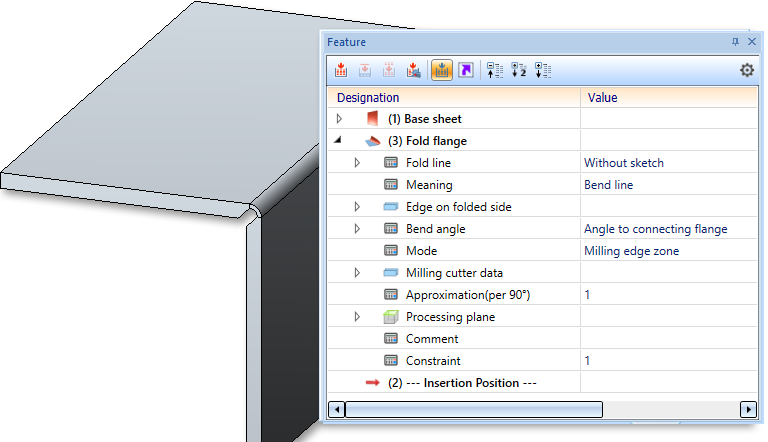The width and height of the screenshot is (768, 442).
Task: Collapse the Fold flange tree node
Action: click(337, 140)
